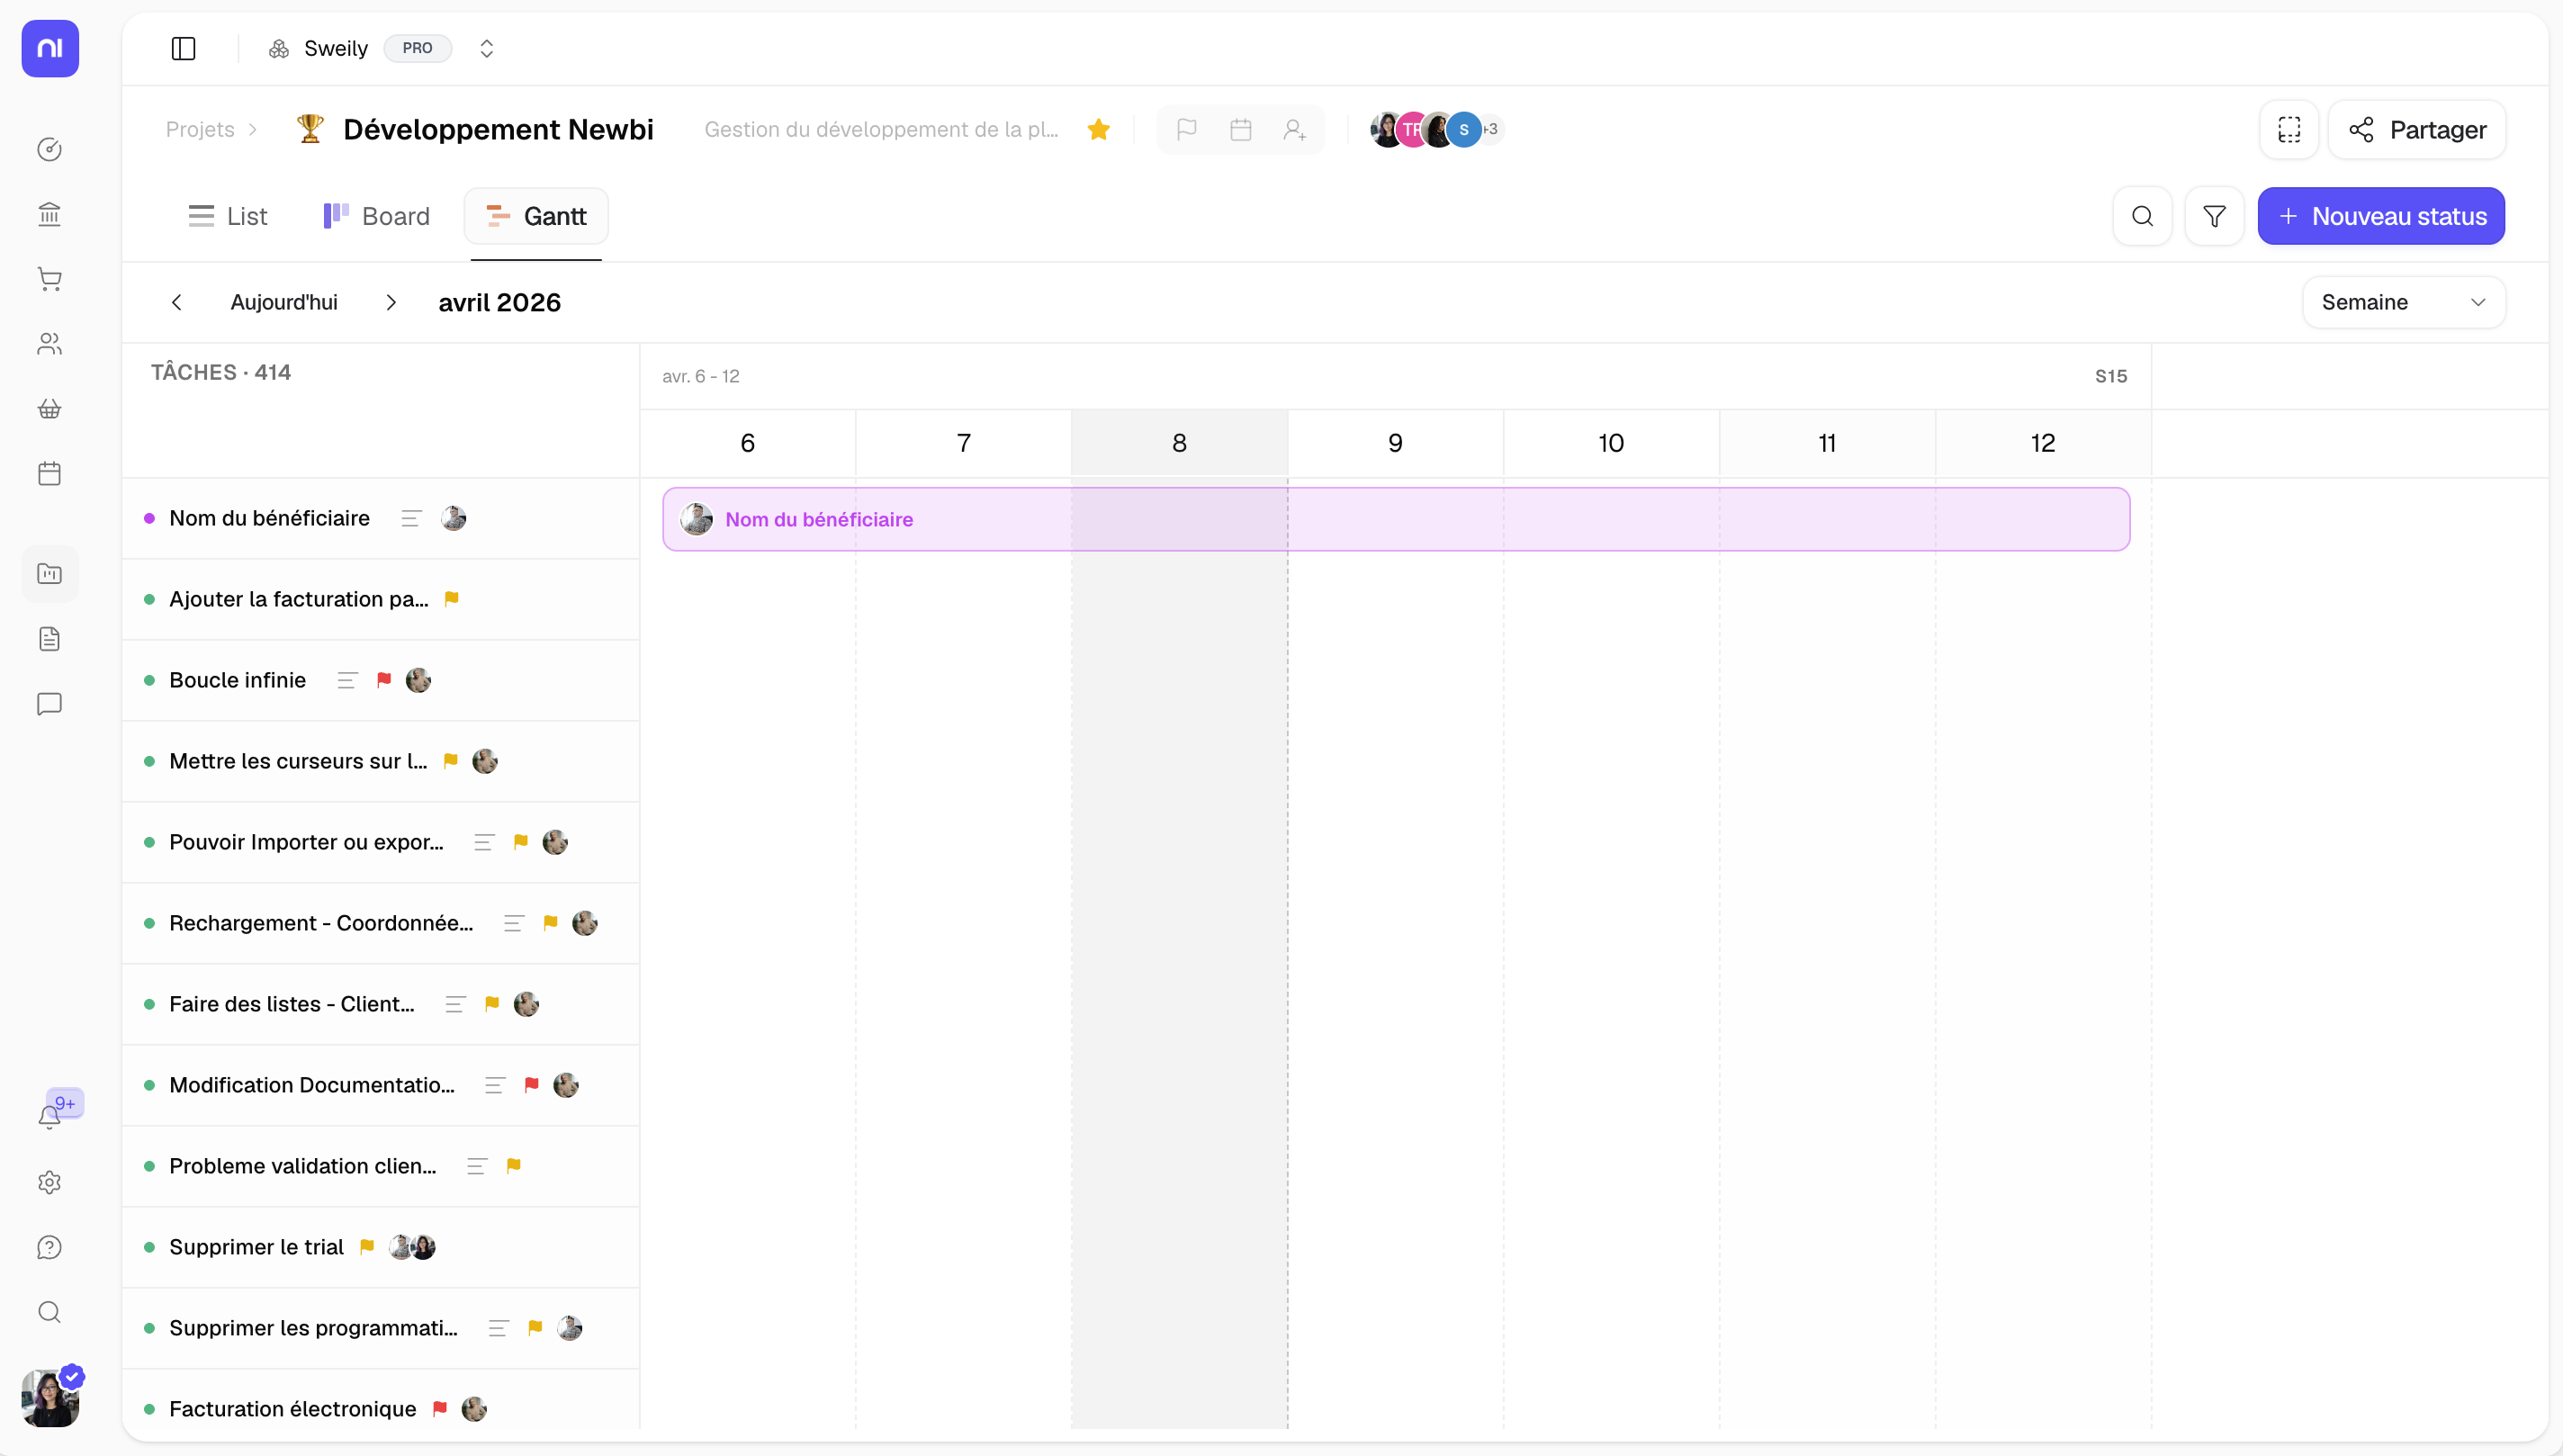
Task: Open shopping cart icon in the sidebar
Action: point(49,279)
